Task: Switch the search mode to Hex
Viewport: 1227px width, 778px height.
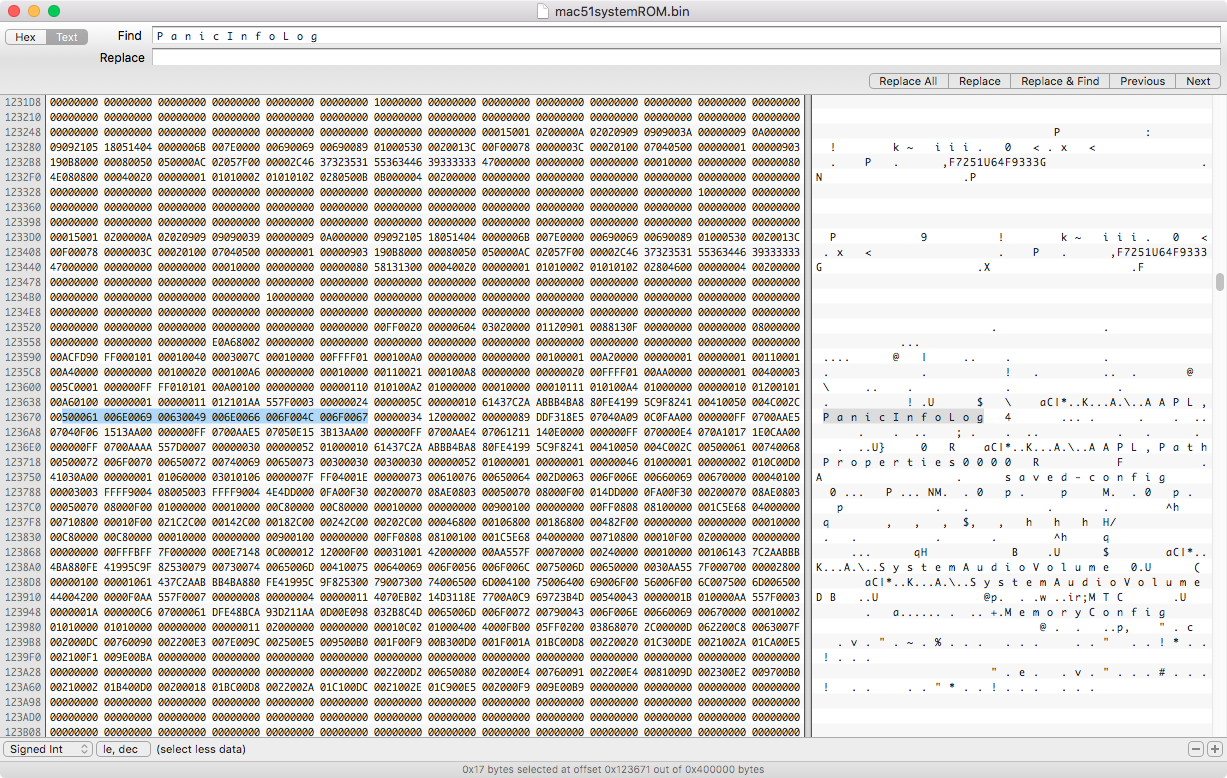Action: (x=25, y=37)
